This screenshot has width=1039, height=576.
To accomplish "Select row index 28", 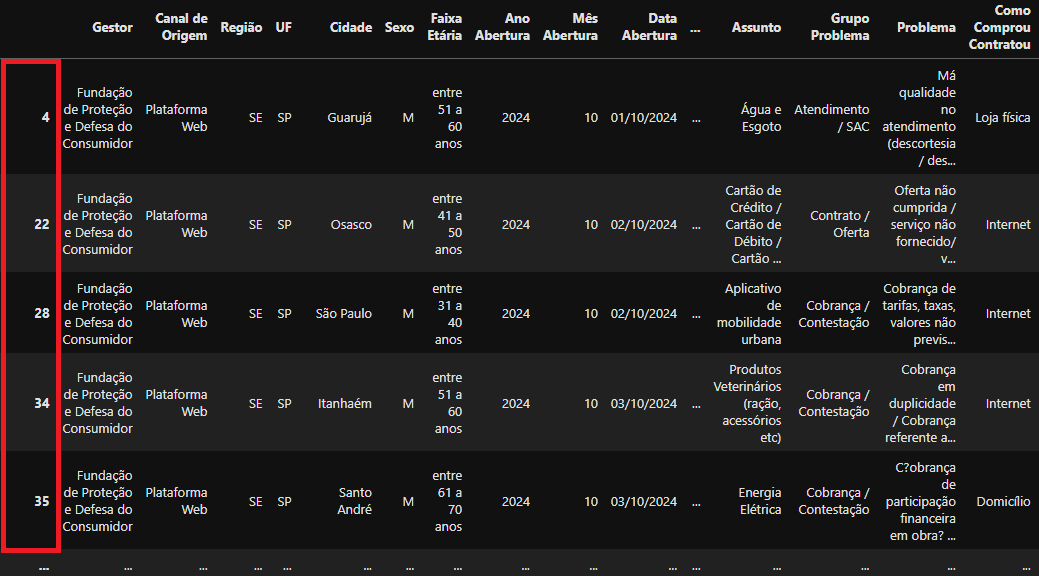I will click(42, 313).
